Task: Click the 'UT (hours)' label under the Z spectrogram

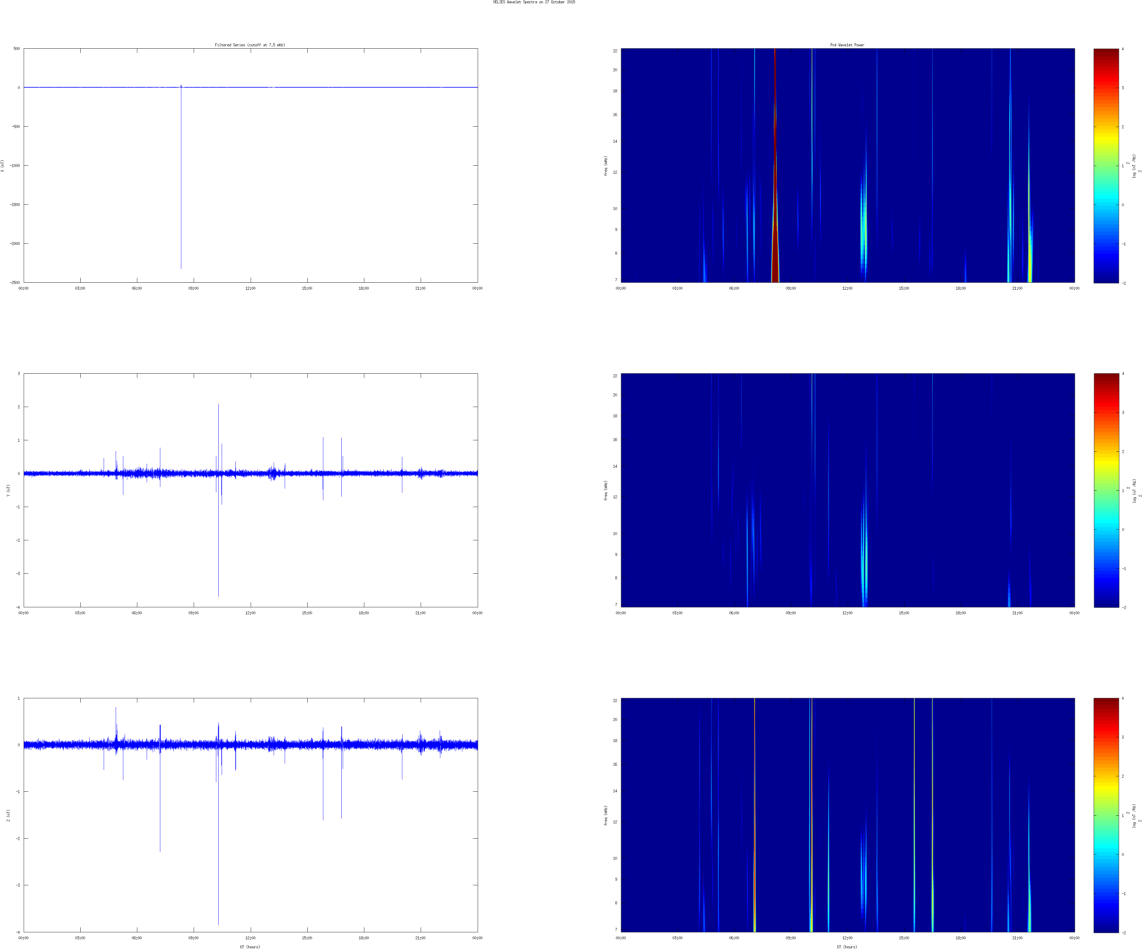Action: point(847,947)
